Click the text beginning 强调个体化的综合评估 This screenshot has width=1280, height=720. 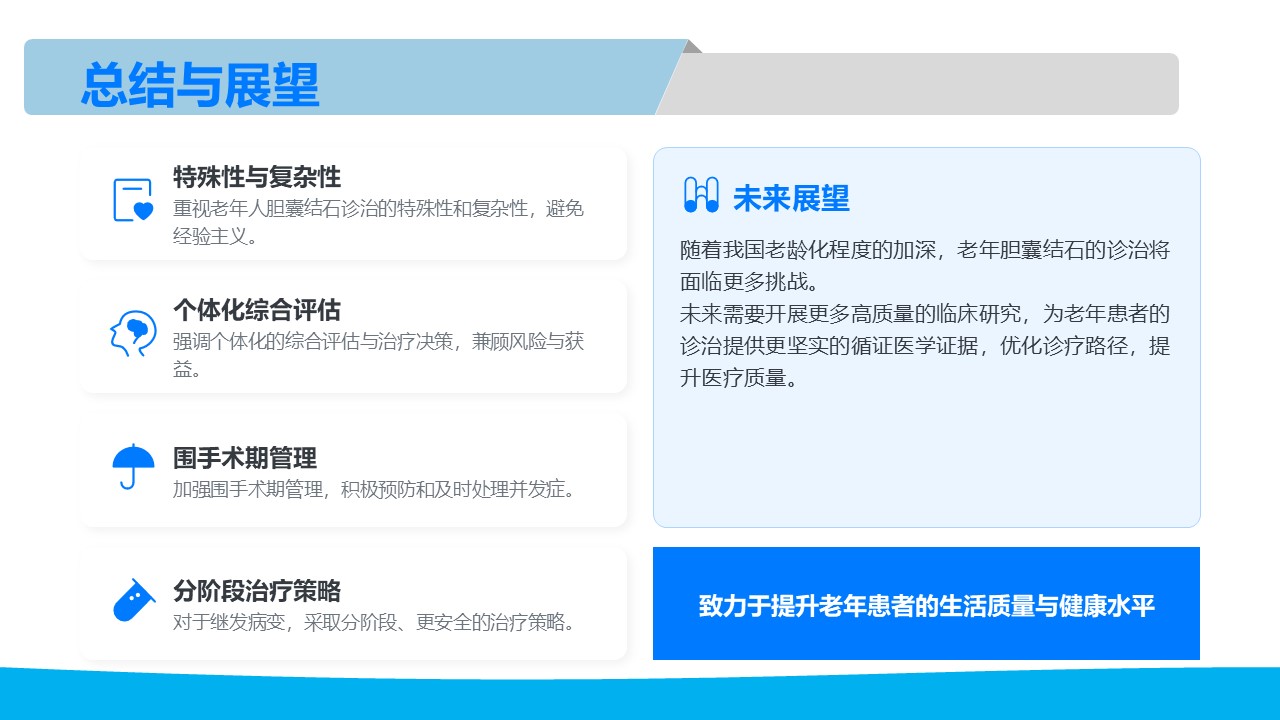coord(378,355)
